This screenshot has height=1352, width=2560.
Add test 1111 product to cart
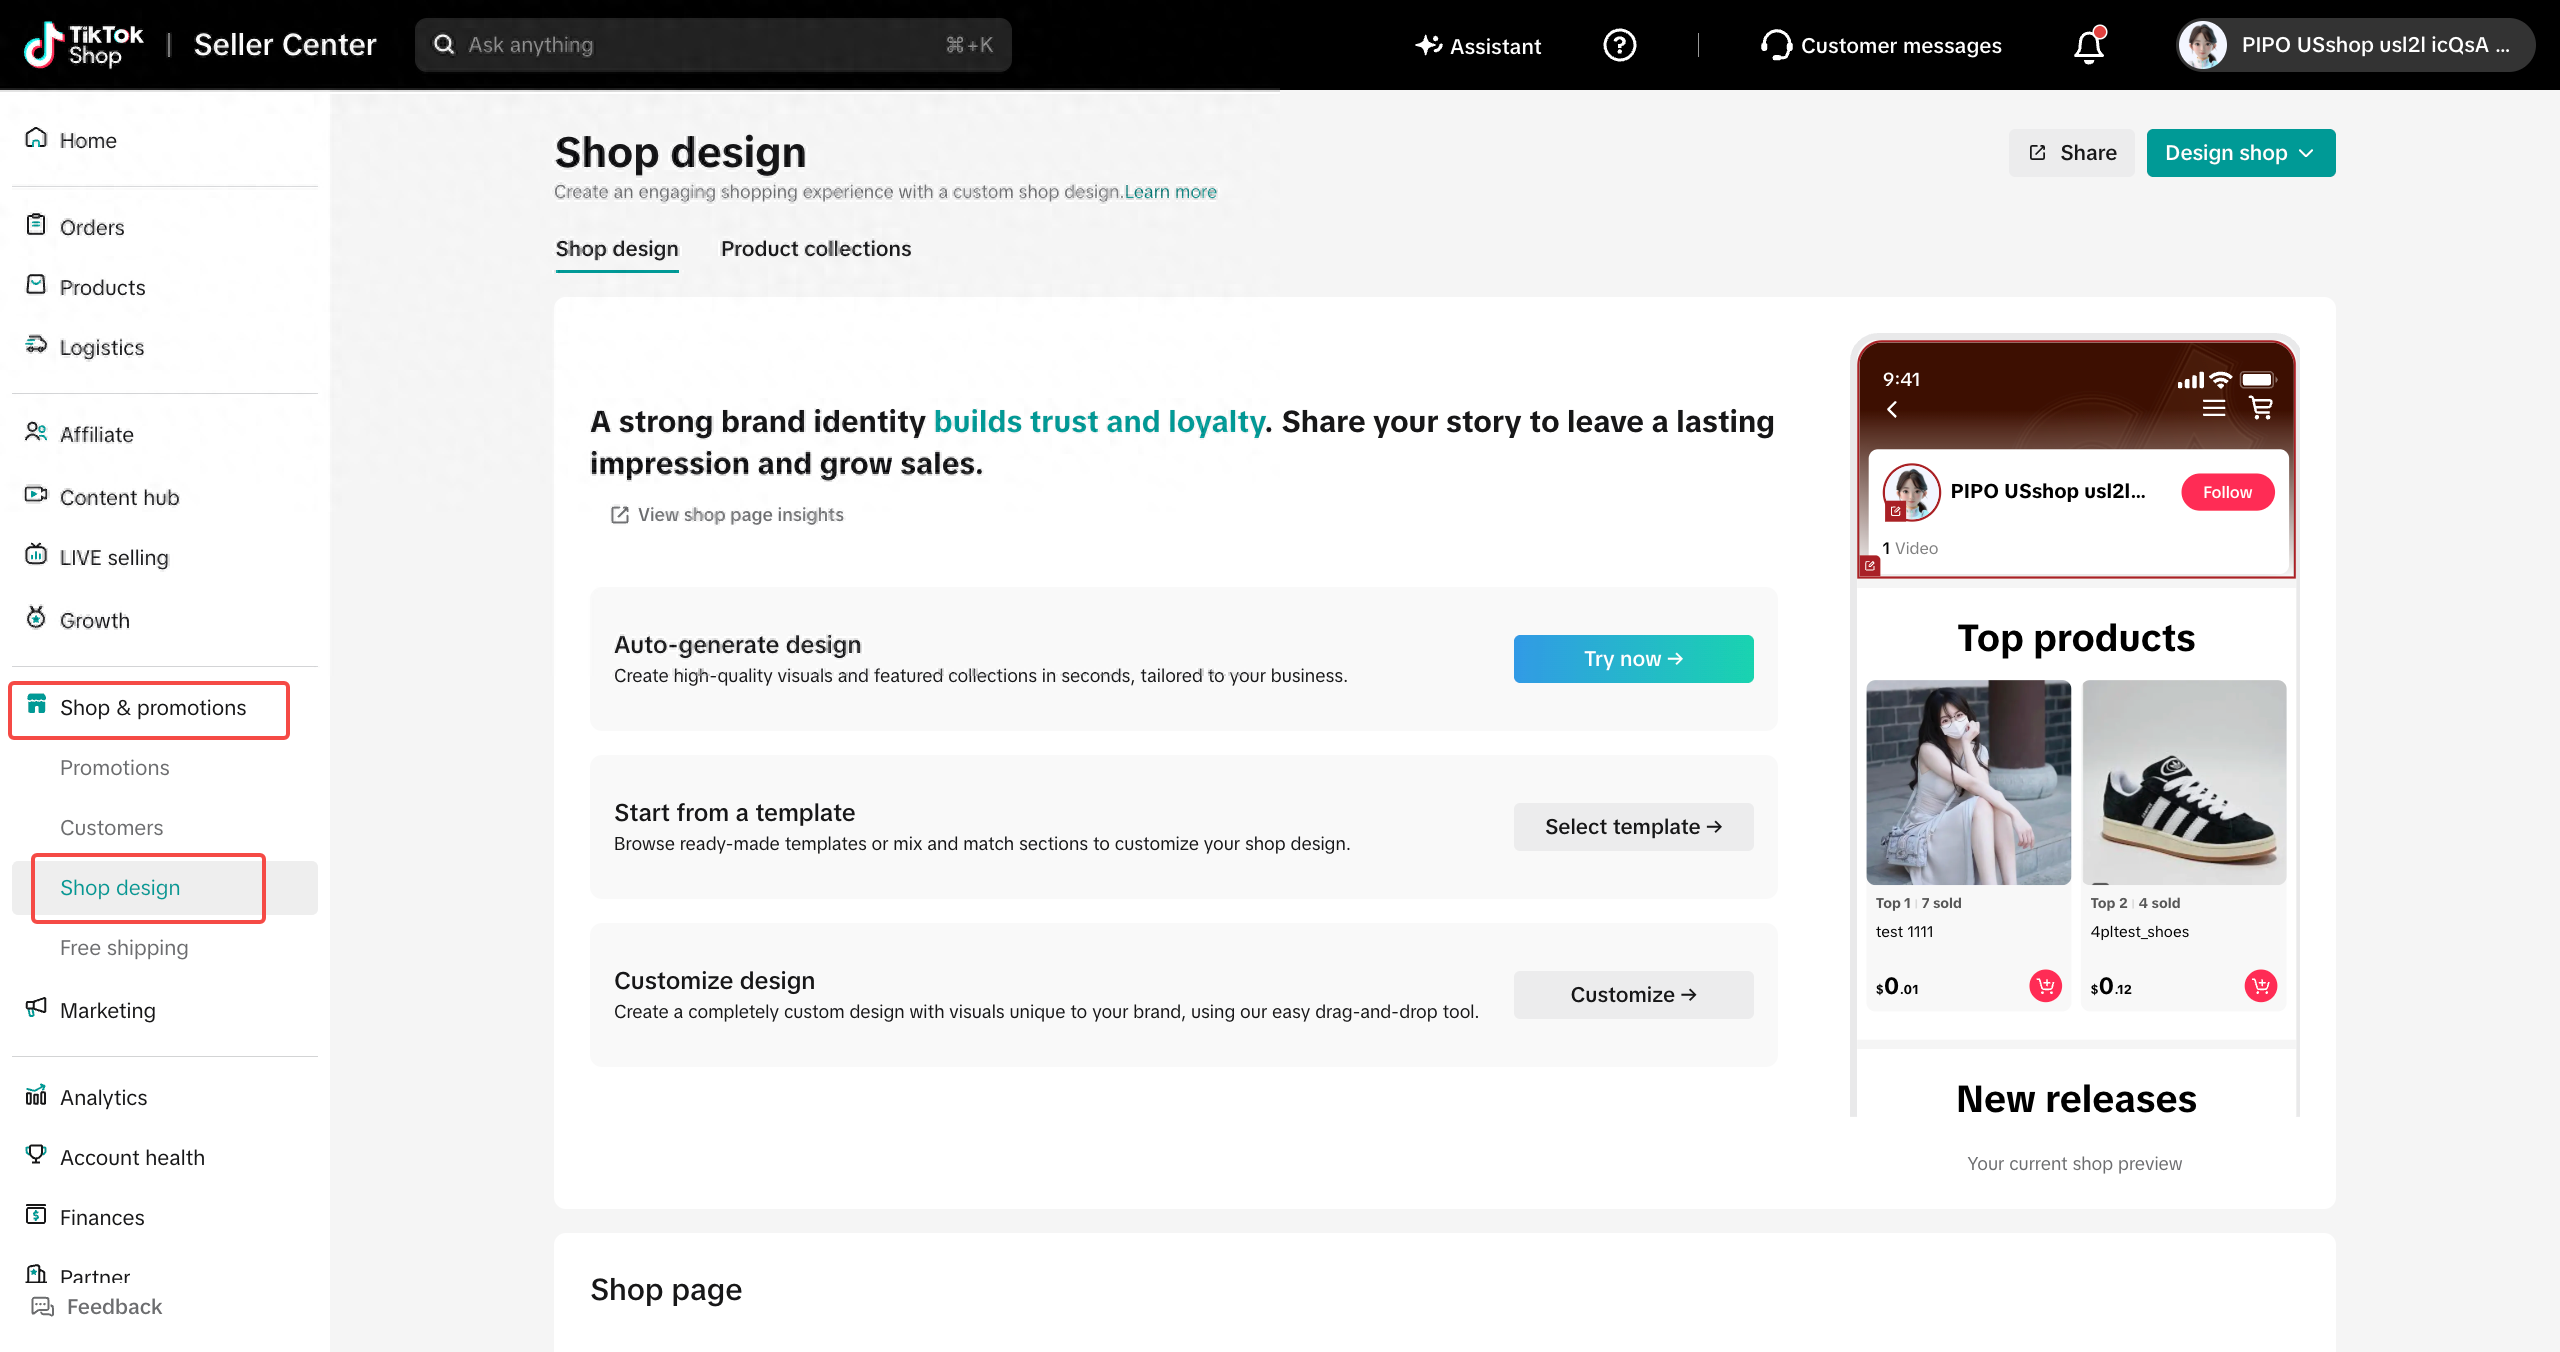coord(2045,986)
